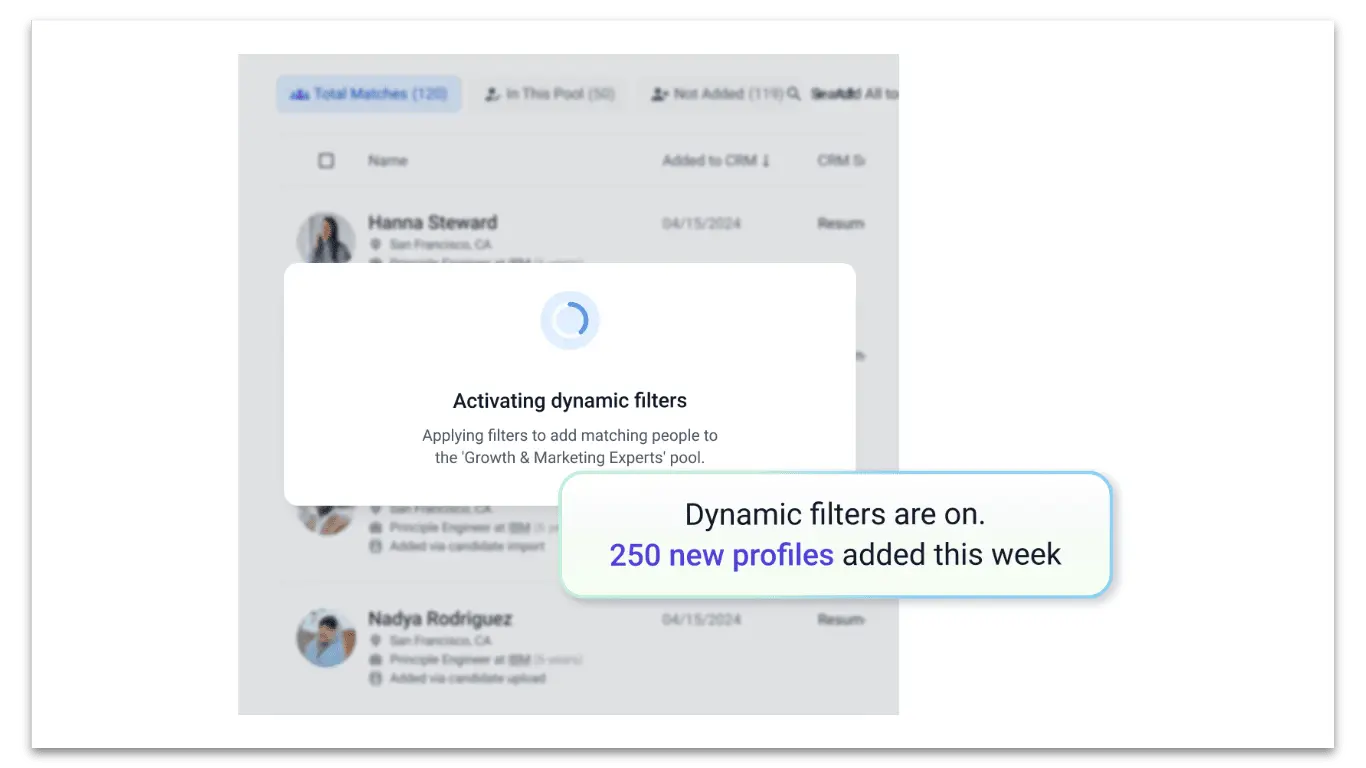Screen dimensions: 1366x768
Task: Click the Name column header
Action: [387, 160]
